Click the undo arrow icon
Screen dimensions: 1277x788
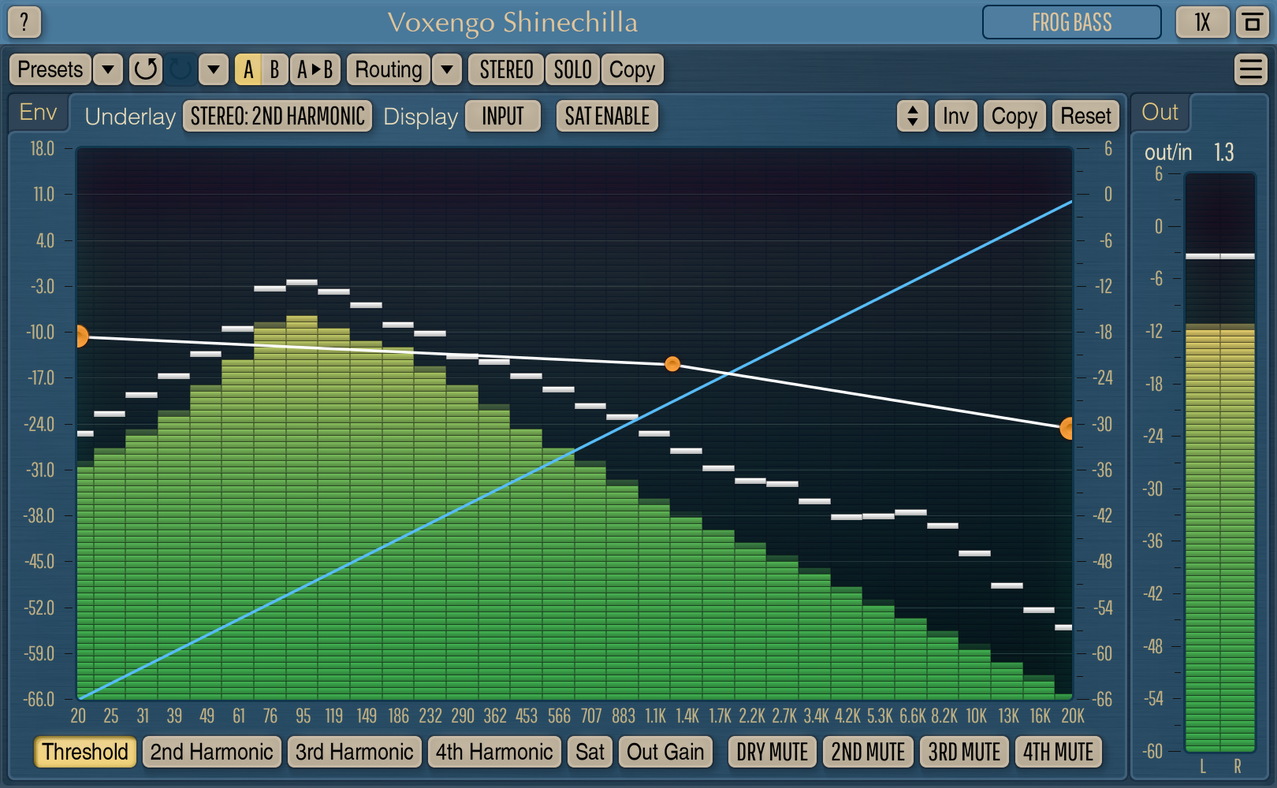point(146,69)
